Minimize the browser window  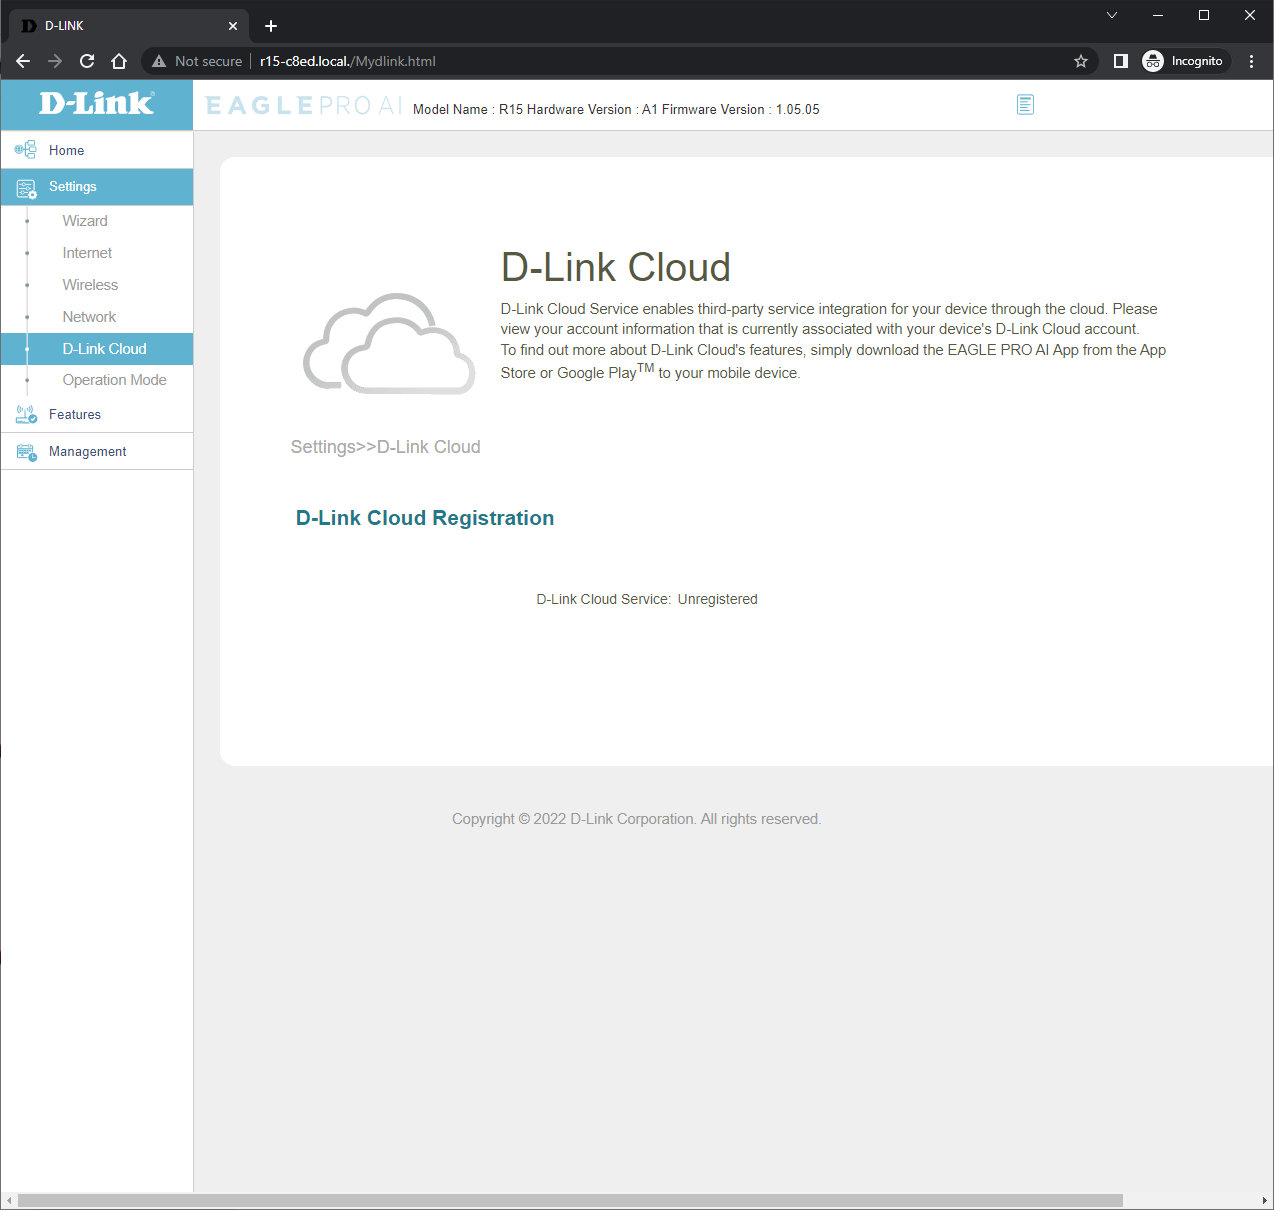coord(1158,15)
